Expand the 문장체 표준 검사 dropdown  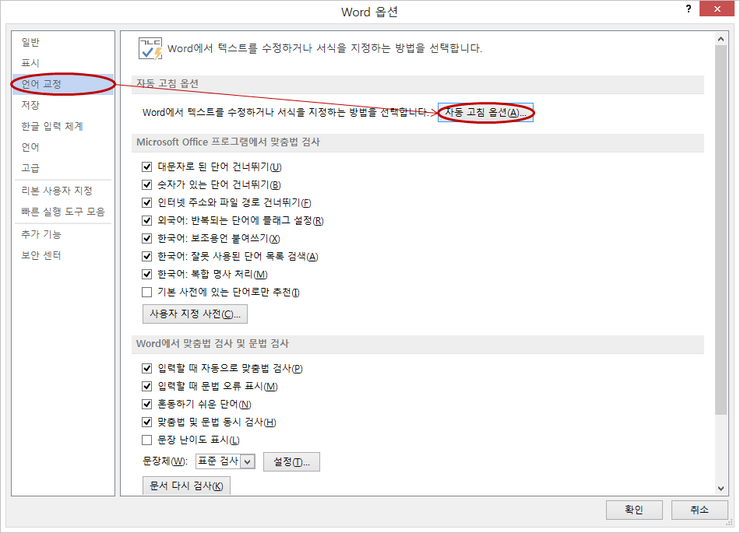pyautogui.click(x=248, y=462)
